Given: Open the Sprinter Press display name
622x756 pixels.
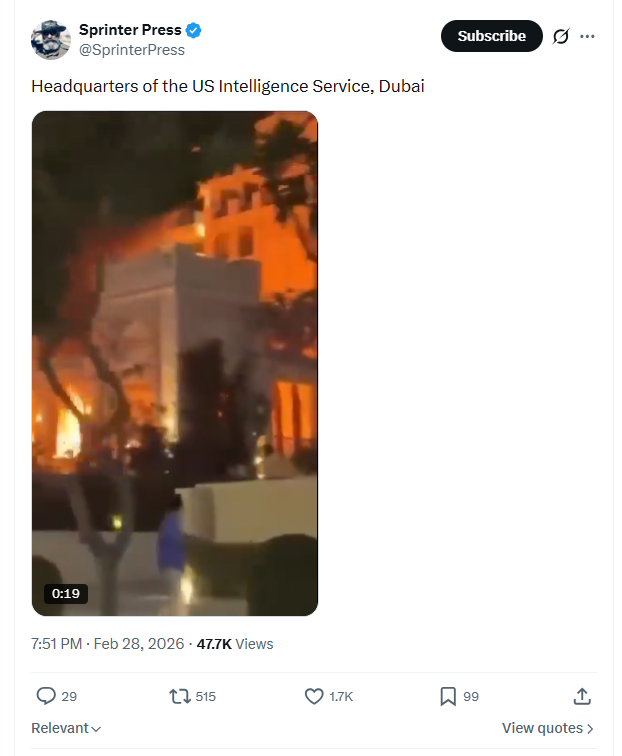Looking at the screenshot, I should (130, 30).
